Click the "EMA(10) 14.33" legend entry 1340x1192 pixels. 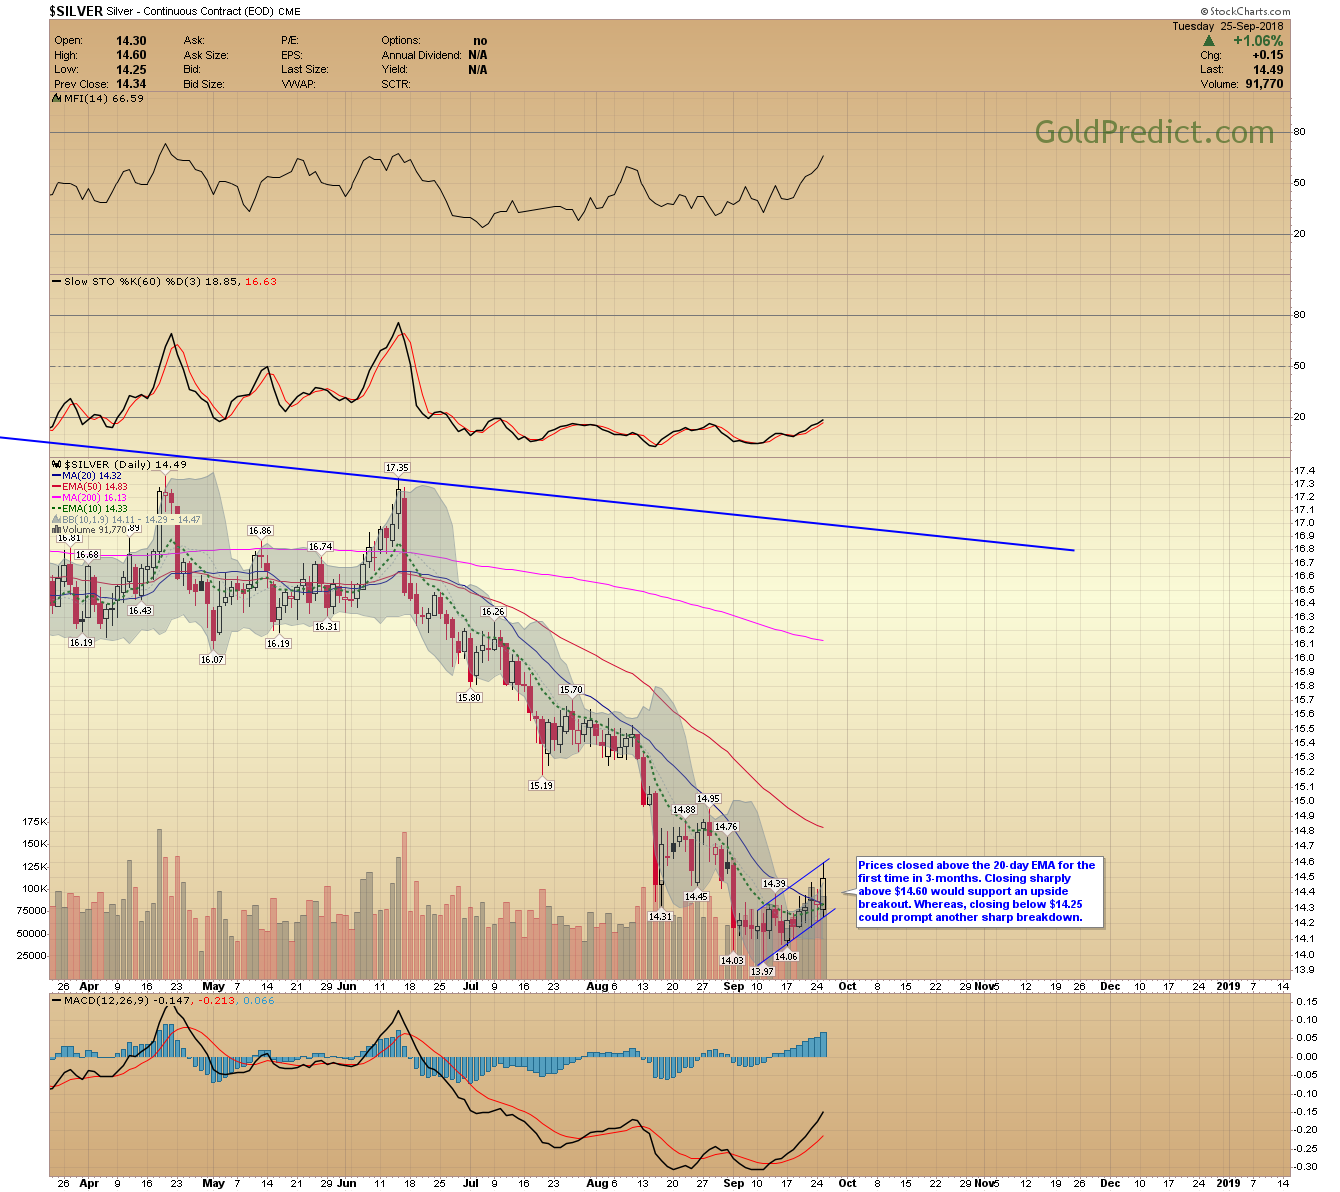(94, 509)
